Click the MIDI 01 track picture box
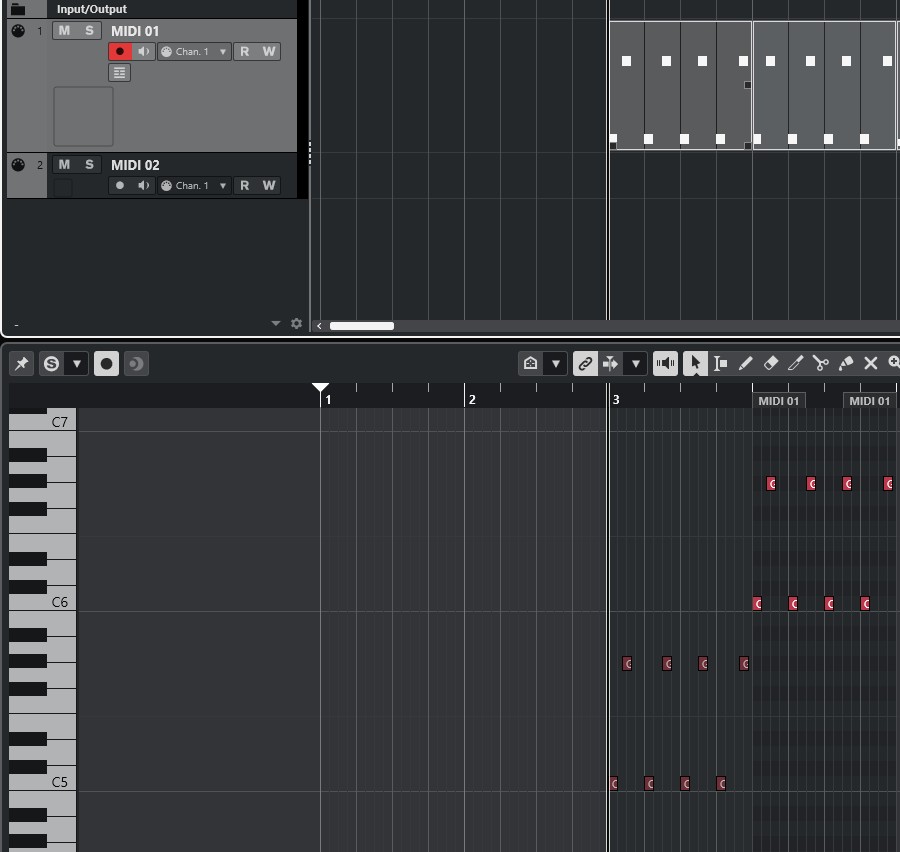Image resolution: width=900 pixels, height=852 pixels. click(83, 117)
